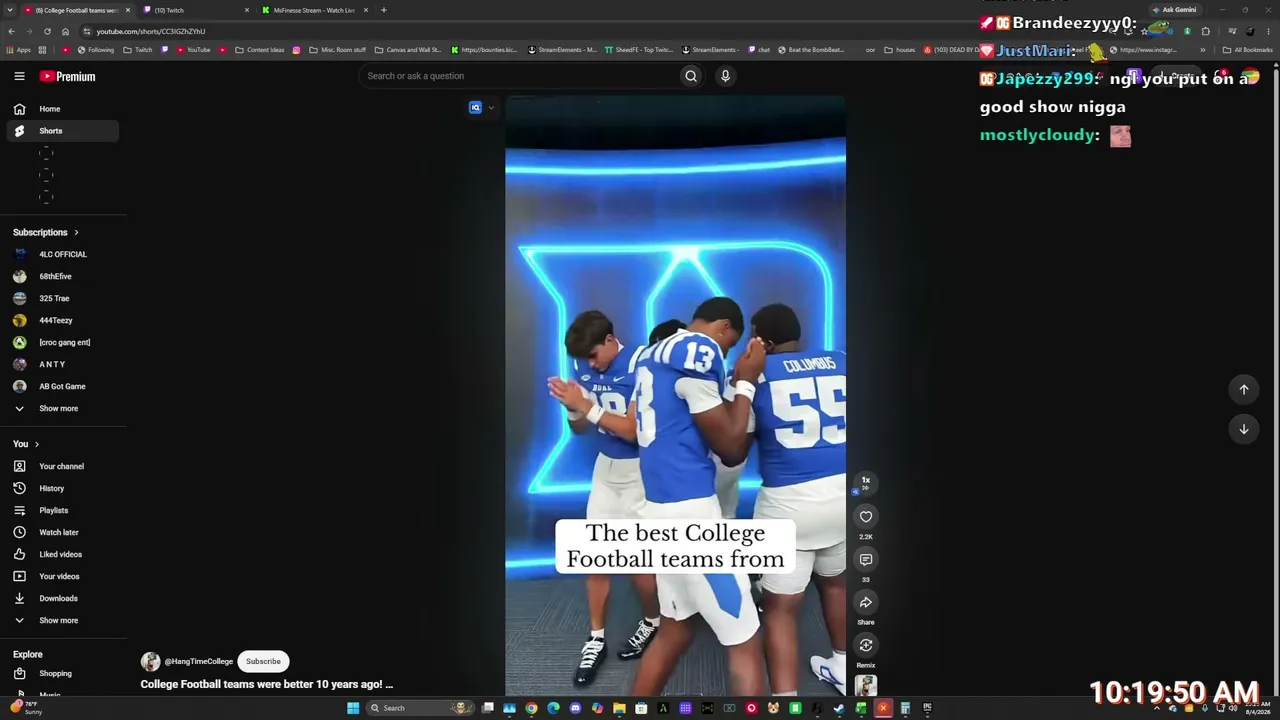Viewport: 1280px width, 720px height.
Task: Open a new browser tab
Action: click(383, 10)
